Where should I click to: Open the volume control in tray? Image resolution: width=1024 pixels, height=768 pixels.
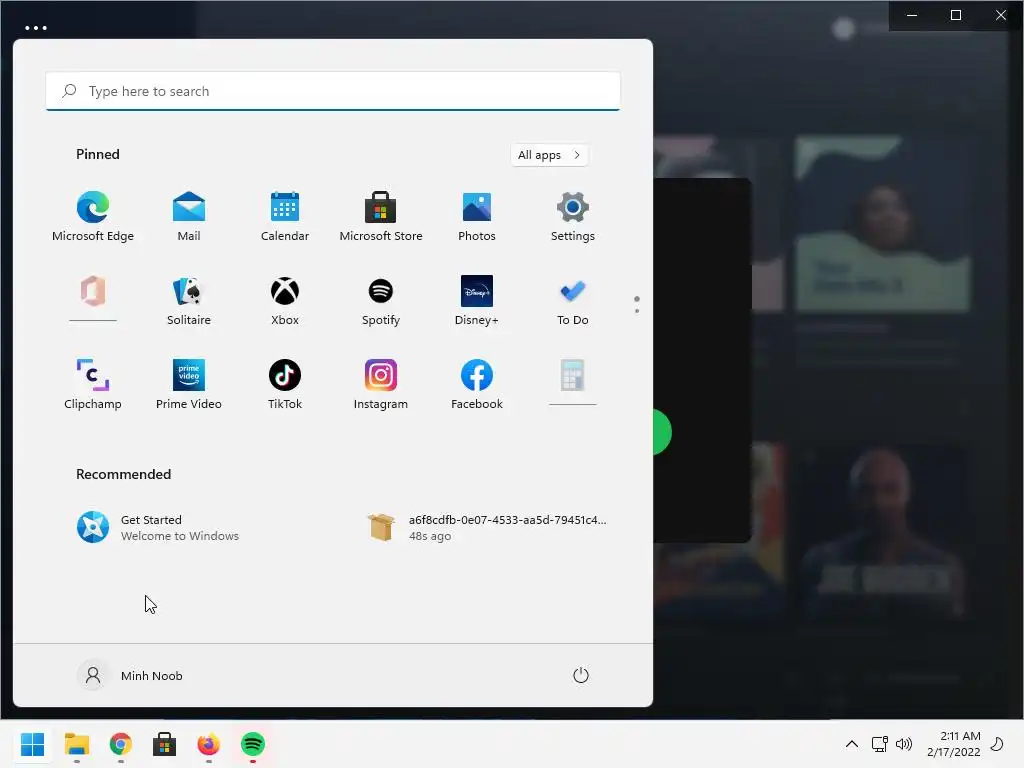[x=904, y=744]
